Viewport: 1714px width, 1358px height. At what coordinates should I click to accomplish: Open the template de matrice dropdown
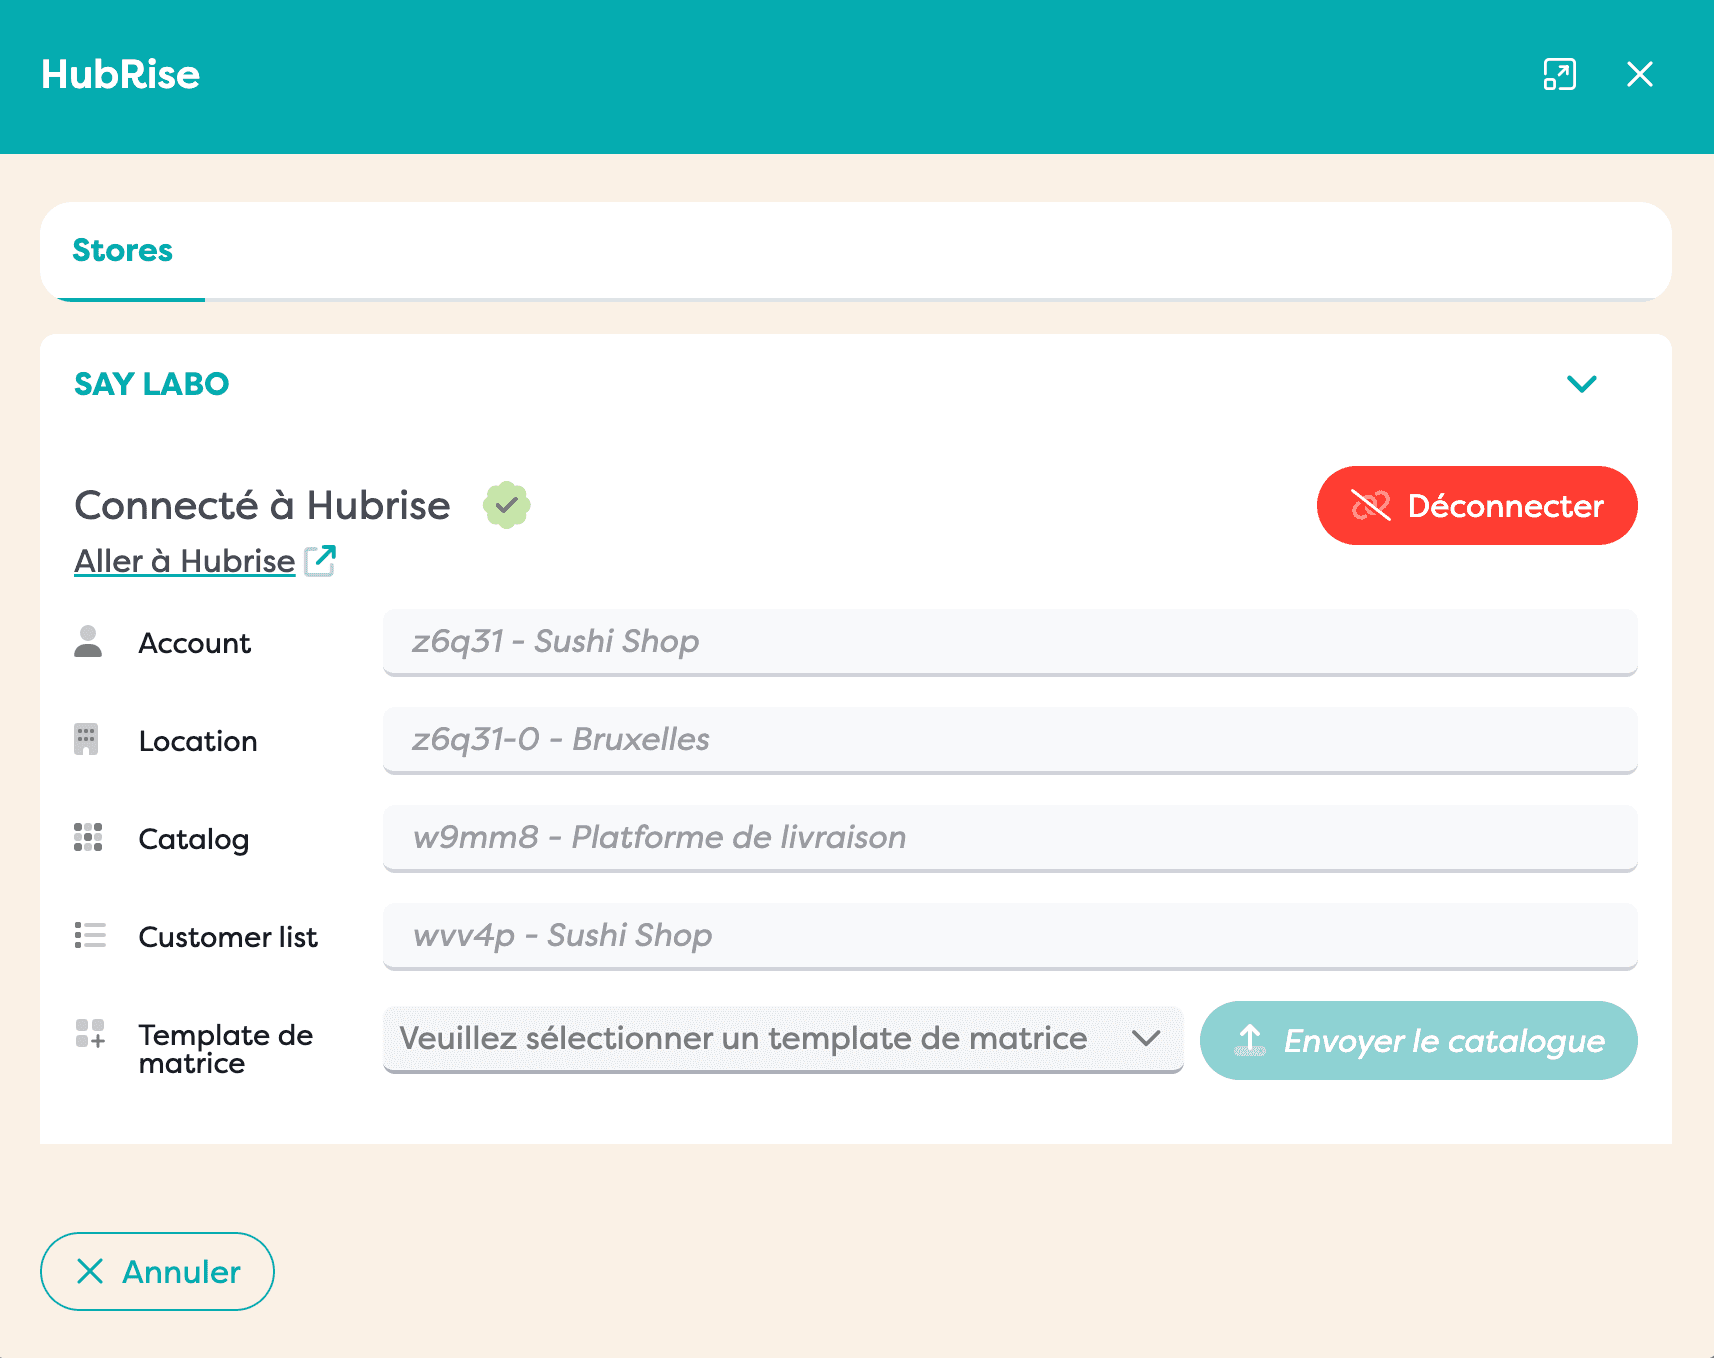782,1039
